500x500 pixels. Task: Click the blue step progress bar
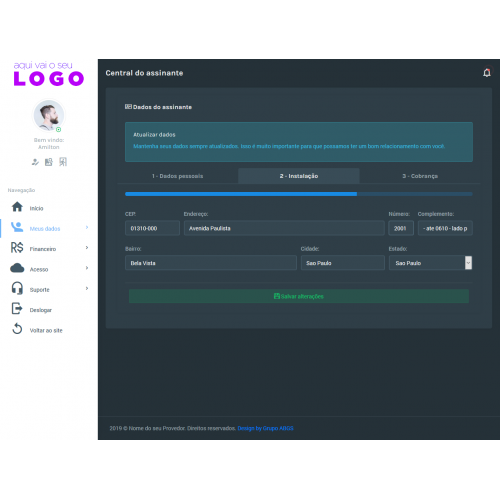(x=241, y=194)
